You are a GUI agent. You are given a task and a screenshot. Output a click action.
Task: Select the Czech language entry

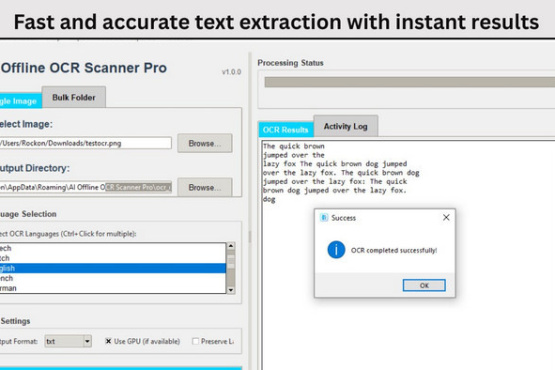click(113, 248)
